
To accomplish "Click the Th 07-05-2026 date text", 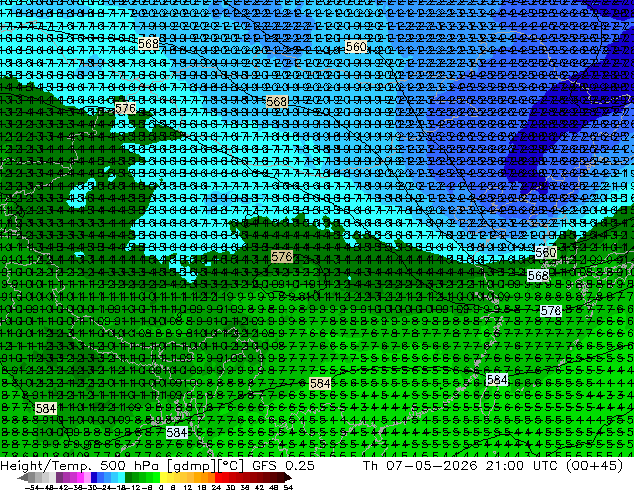I will 420,466.
